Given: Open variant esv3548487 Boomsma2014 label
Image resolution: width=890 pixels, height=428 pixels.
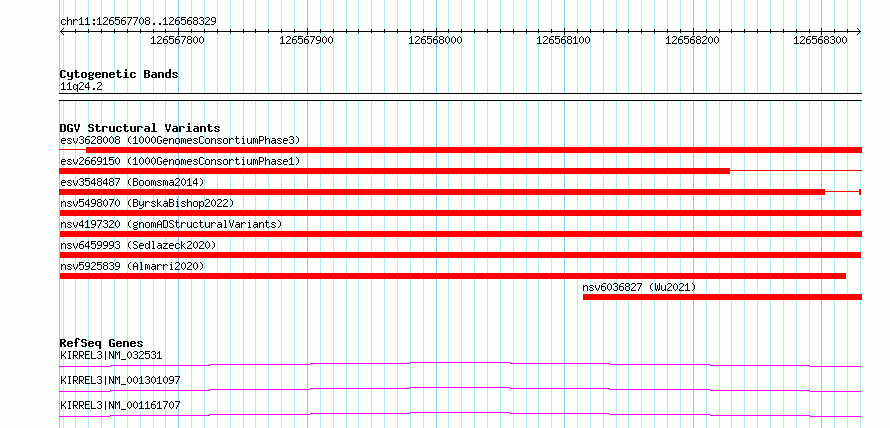Looking at the screenshot, I should [x=132, y=182].
